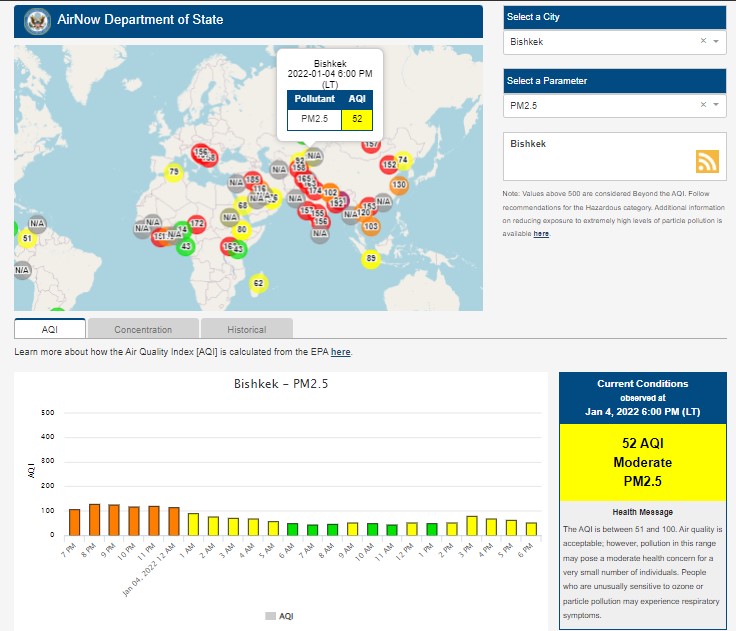Clear the PM2.5 parameter selection
Screen dimensions: 736x631
(x=703, y=105)
